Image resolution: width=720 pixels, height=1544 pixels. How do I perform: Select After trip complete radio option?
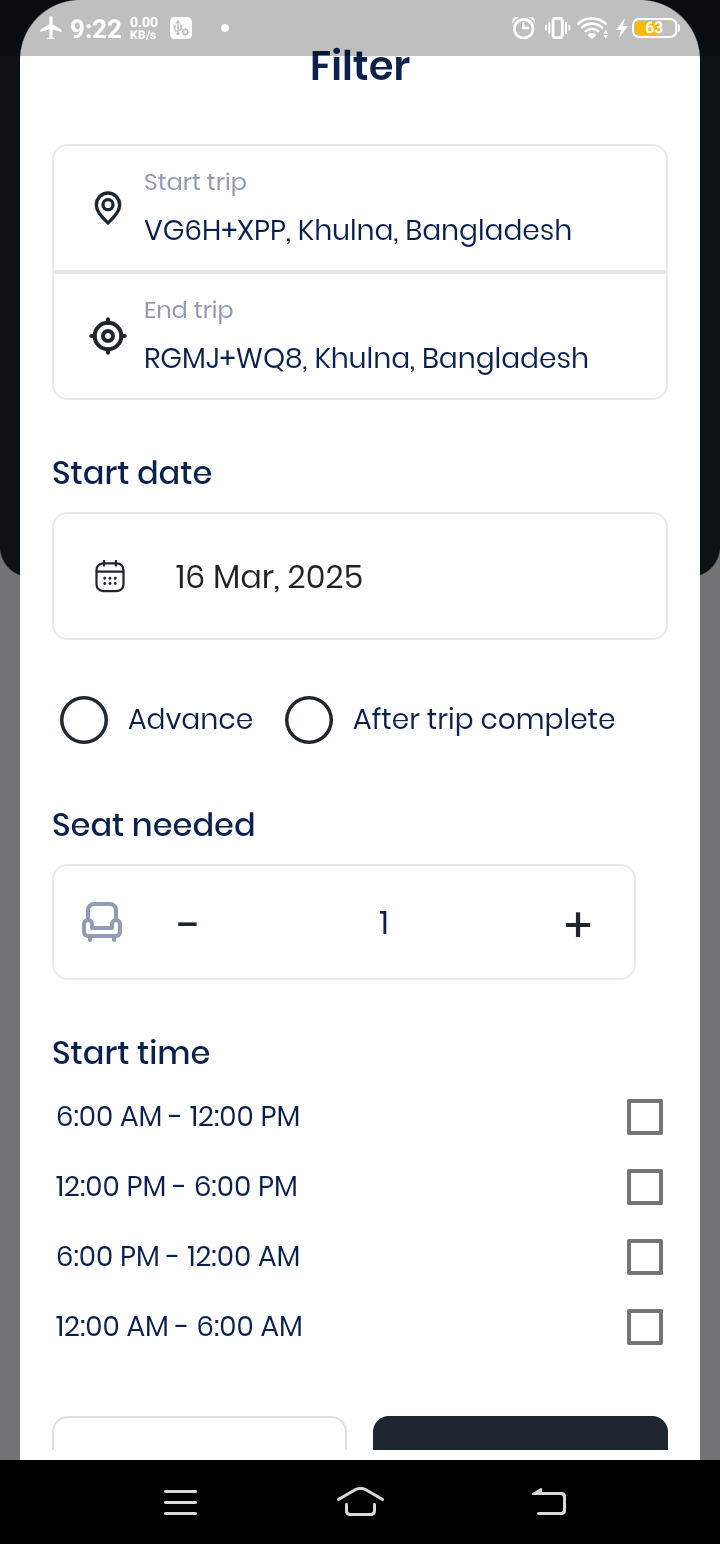(309, 720)
